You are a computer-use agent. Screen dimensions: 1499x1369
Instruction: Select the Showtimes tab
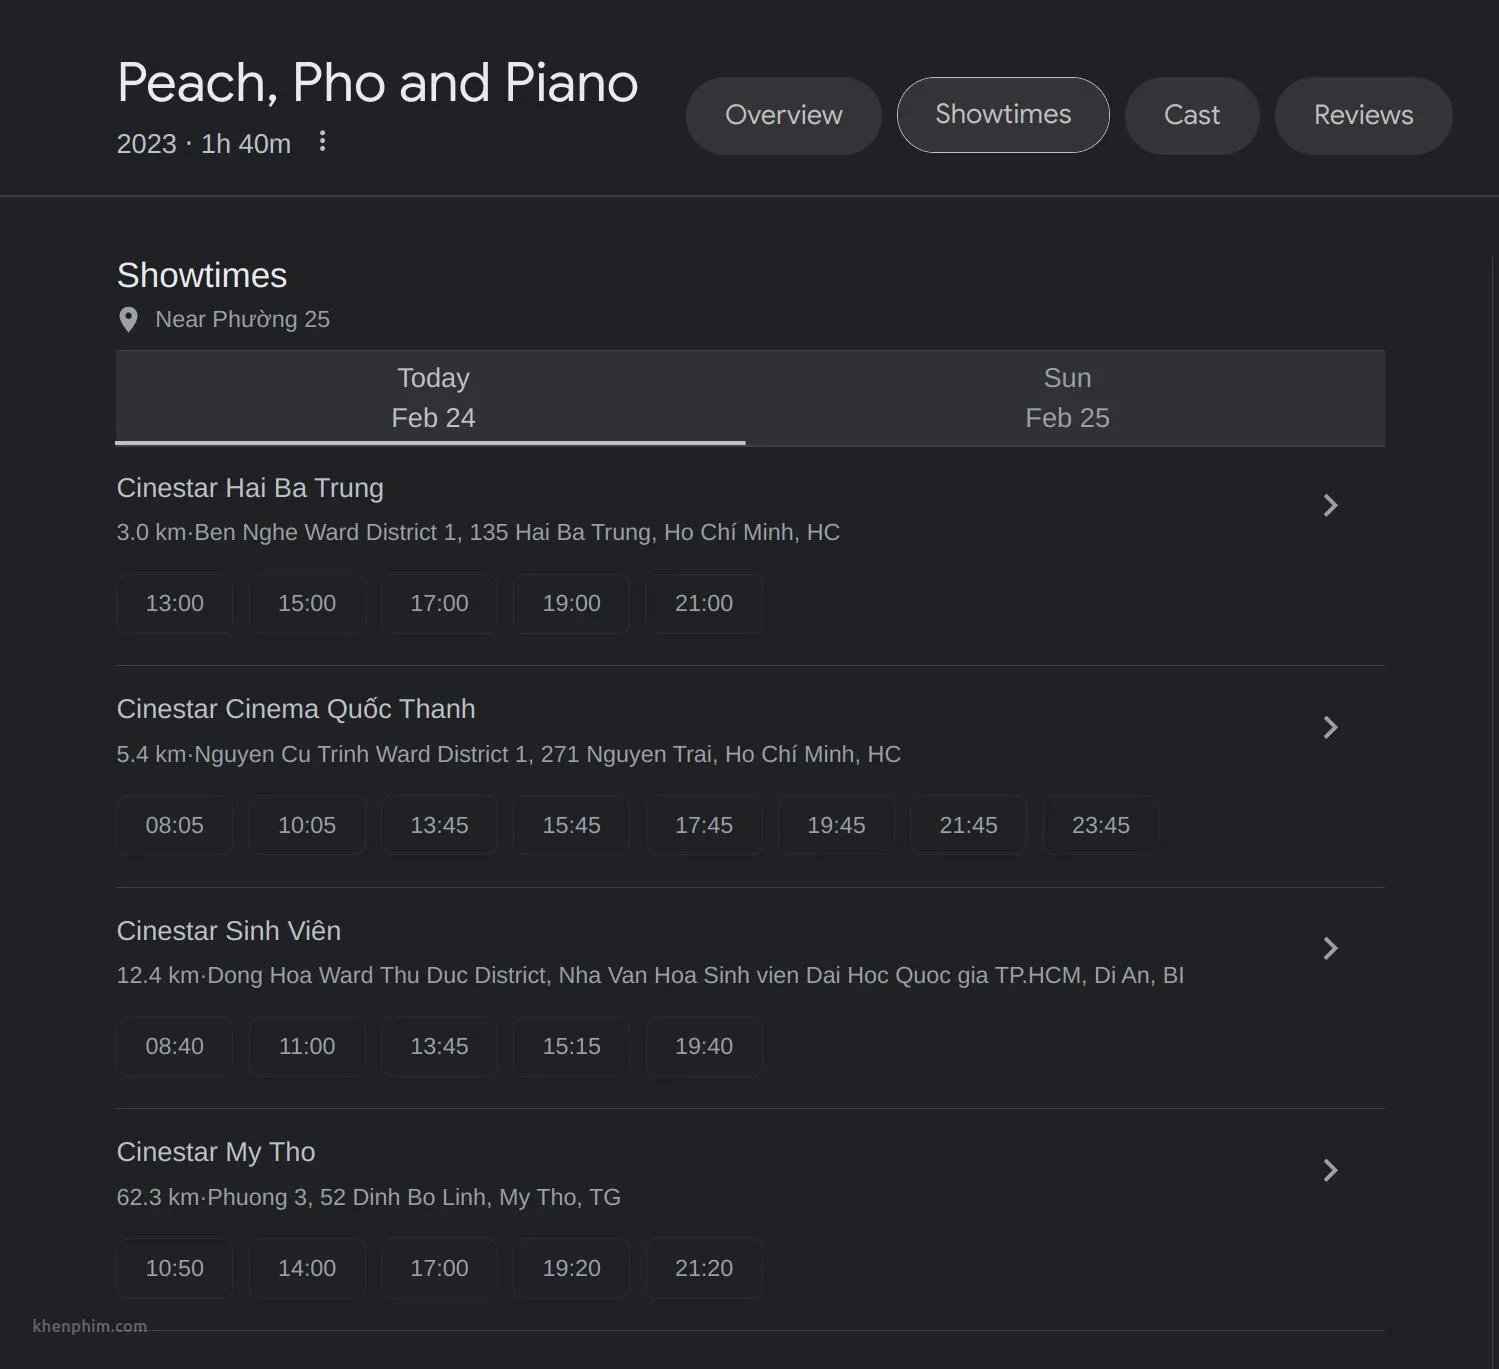coord(1003,115)
